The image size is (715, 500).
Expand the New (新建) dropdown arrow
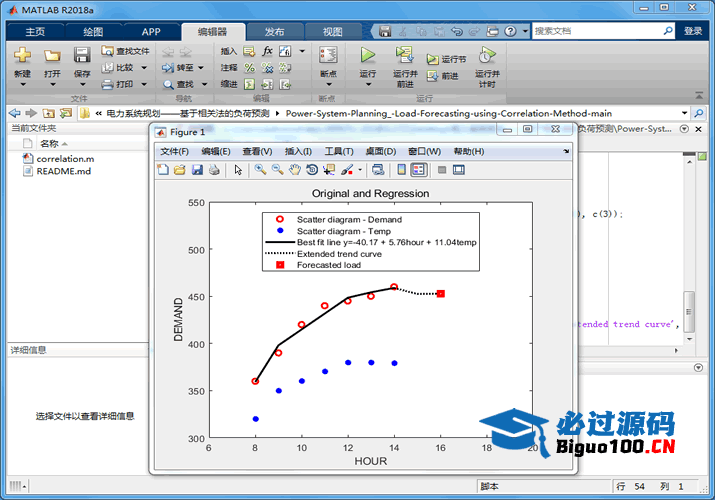pyautogui.click(x=22, y=85)
